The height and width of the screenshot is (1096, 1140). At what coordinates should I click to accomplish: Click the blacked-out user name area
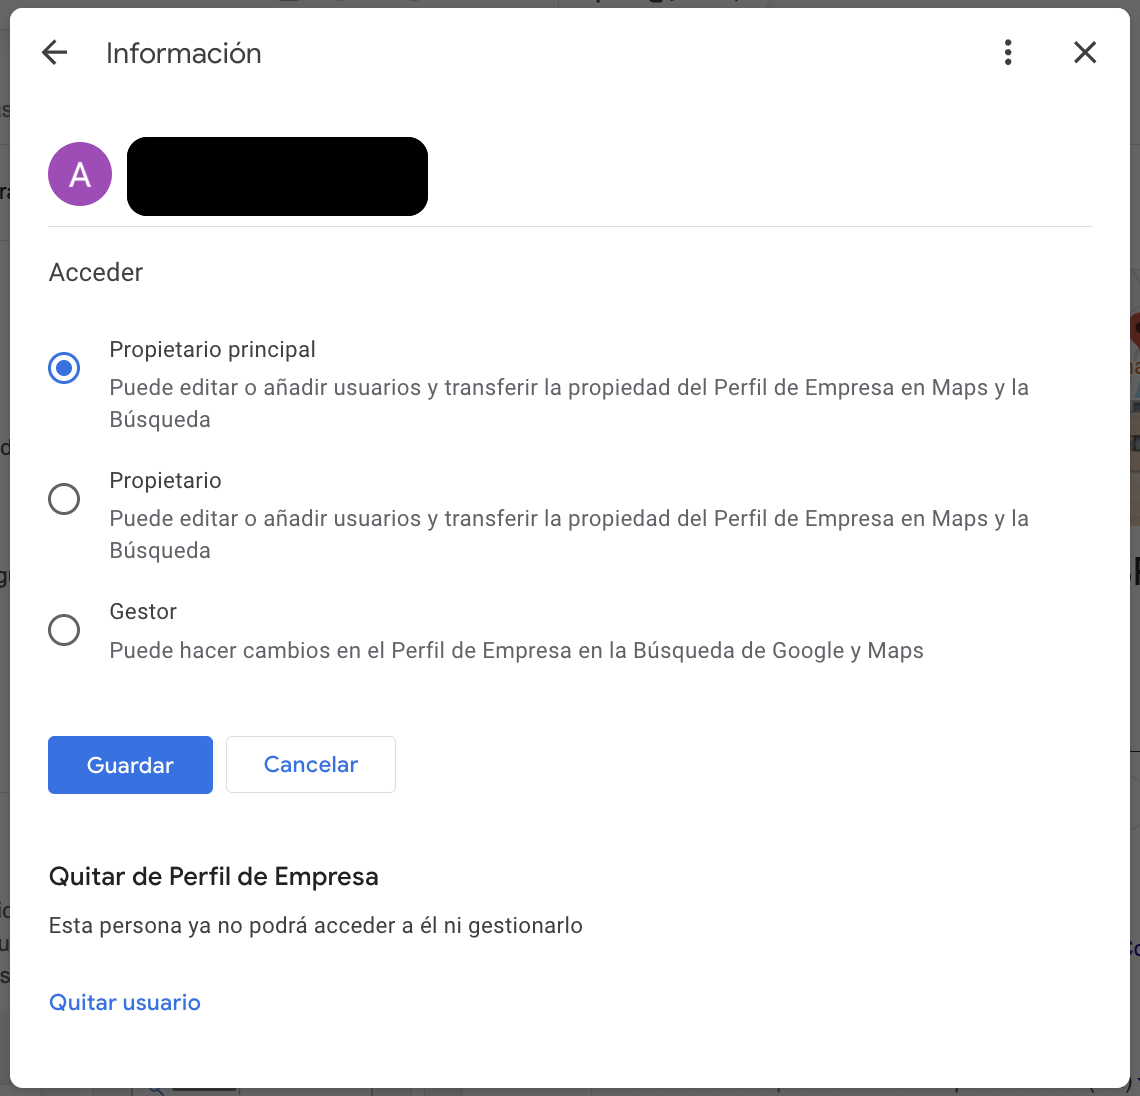[x=277, y=176]
